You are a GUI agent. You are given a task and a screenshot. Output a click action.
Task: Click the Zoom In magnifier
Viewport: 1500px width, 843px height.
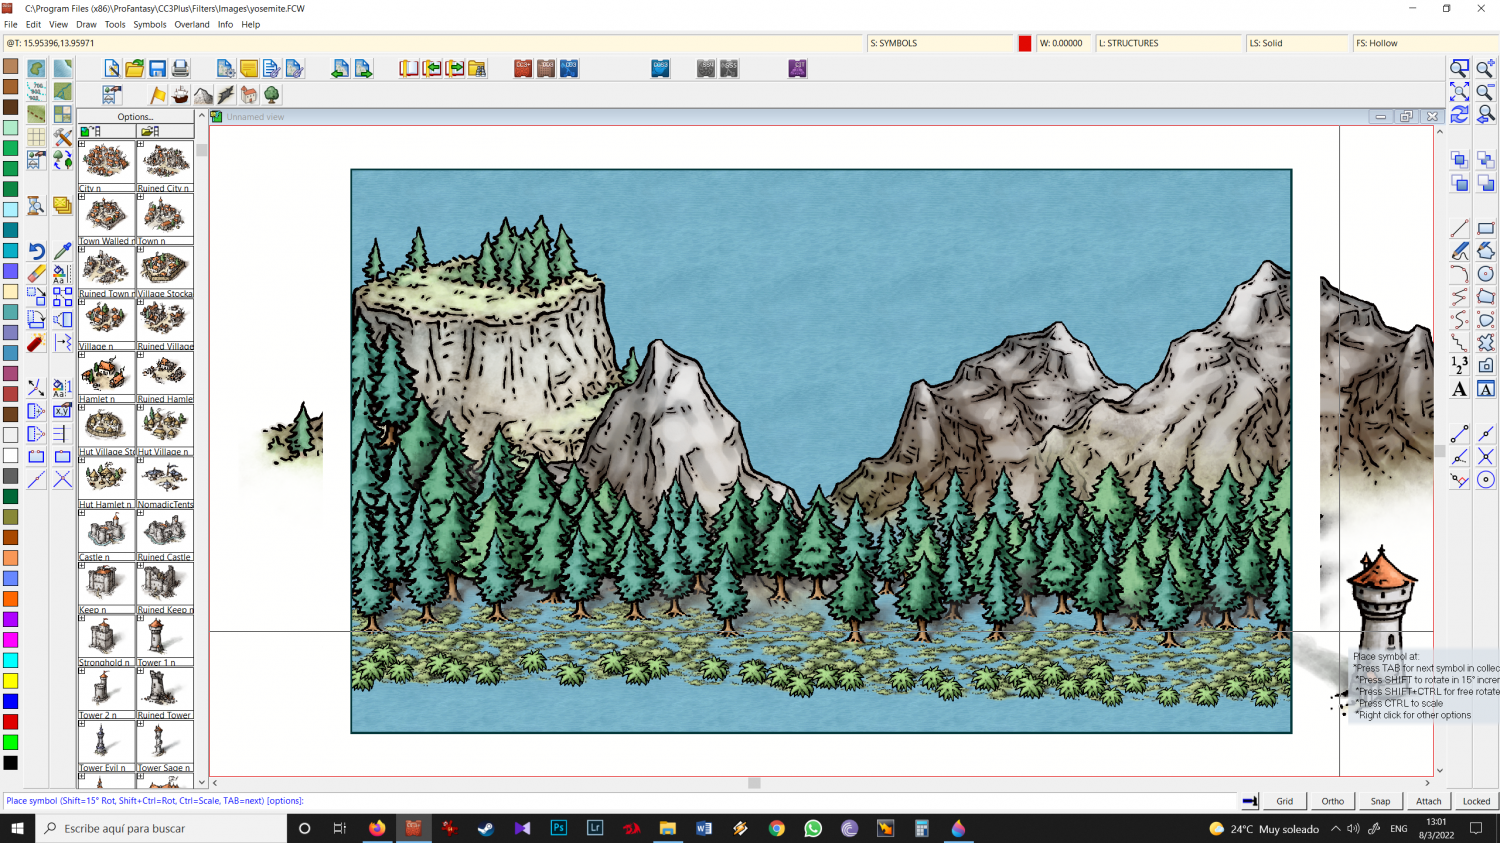[x=1486, y=68]
